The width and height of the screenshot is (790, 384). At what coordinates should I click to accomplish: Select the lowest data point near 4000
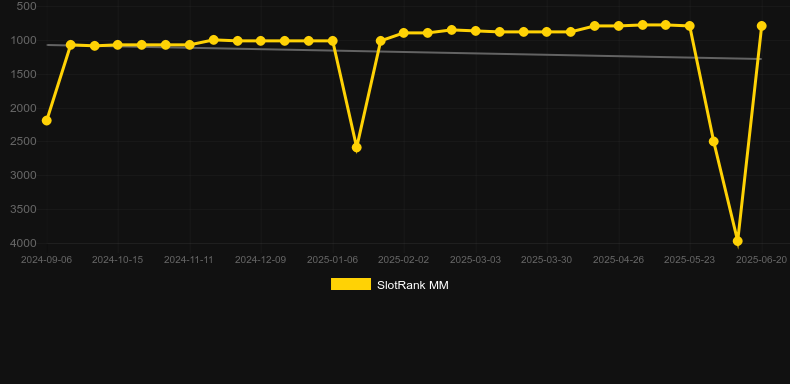tap(738, 241)
